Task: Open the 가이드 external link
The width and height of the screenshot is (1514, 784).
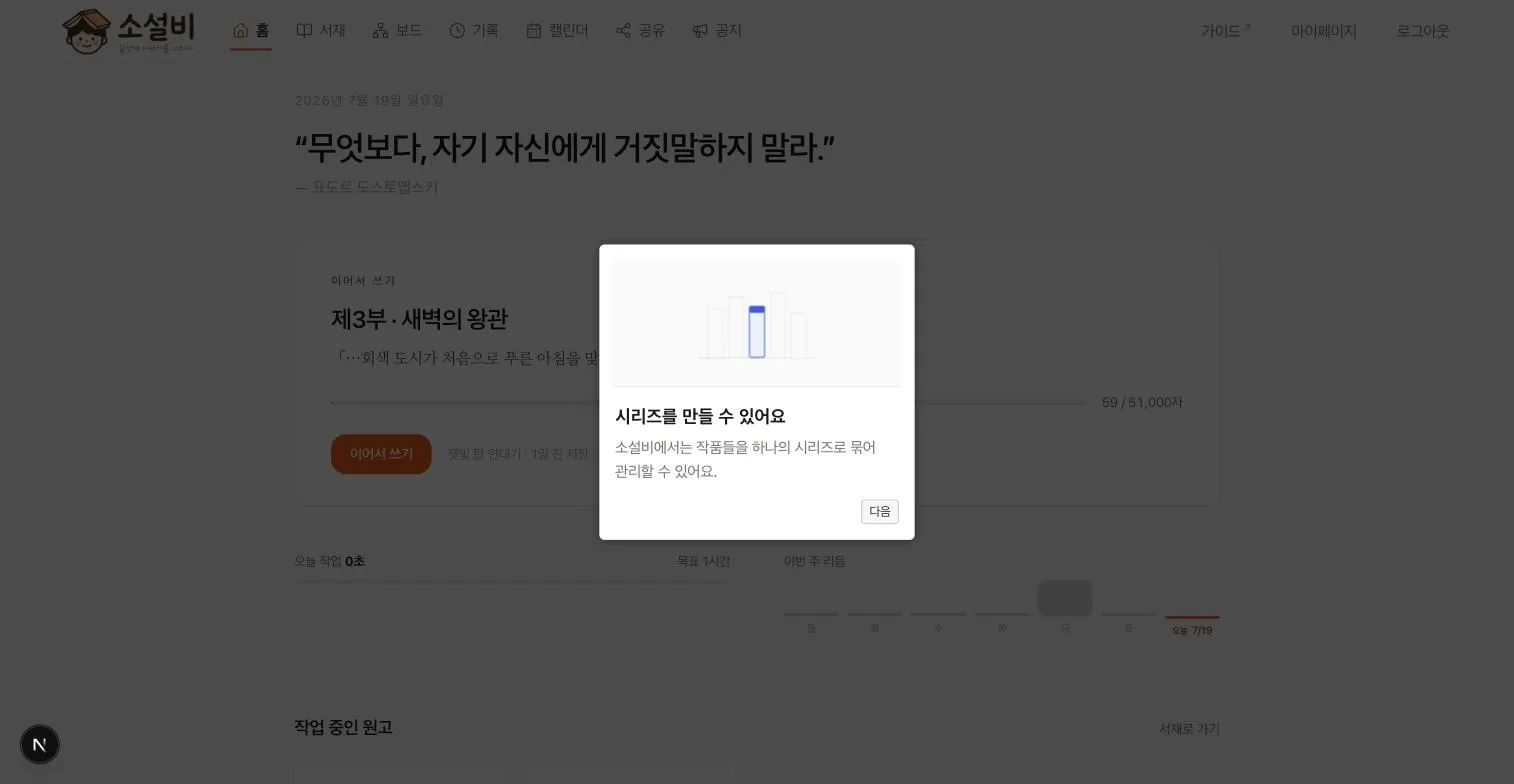Action: (x=1226, y=31)
